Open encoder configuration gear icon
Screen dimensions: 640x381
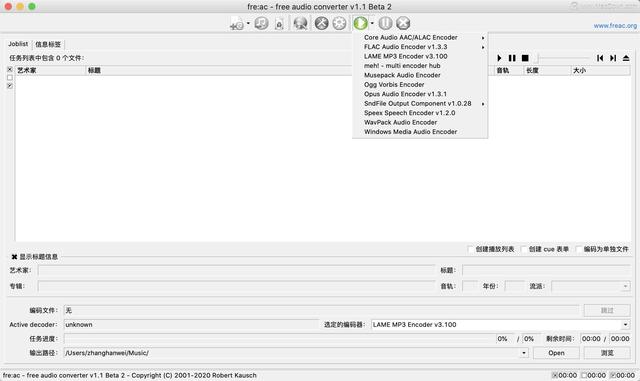pos(339,23)
